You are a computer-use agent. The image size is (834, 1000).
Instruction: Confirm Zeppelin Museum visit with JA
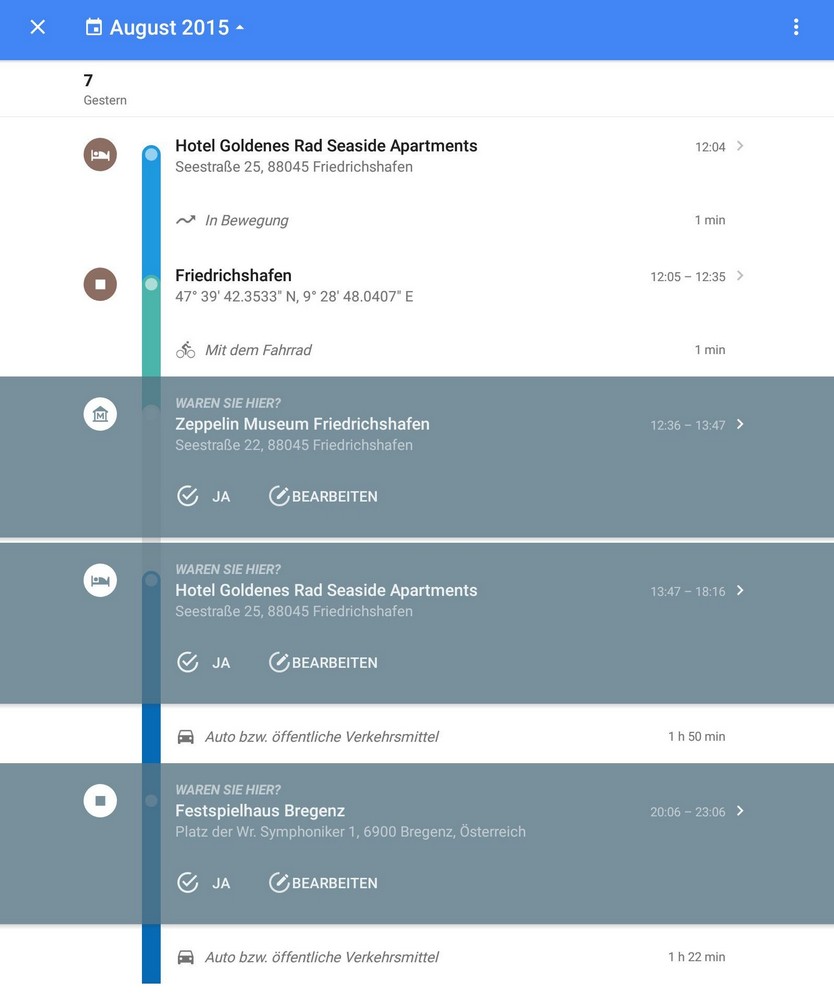[203, 496]
